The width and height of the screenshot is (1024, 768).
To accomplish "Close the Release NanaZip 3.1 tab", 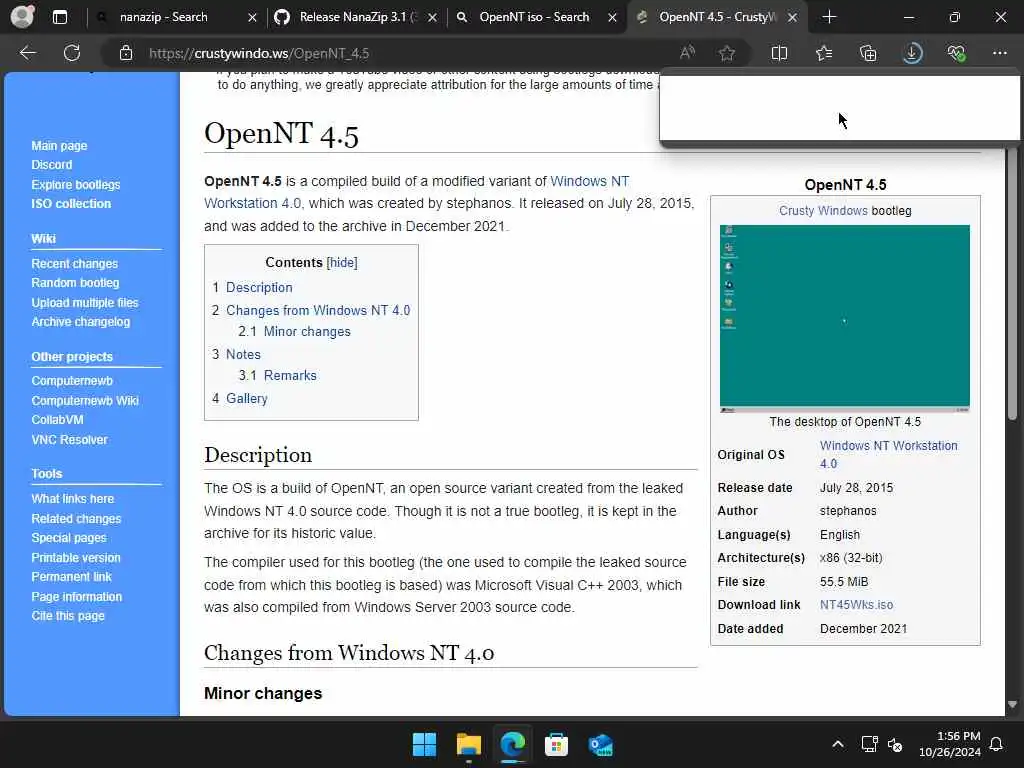I will [x=432, y=18].
